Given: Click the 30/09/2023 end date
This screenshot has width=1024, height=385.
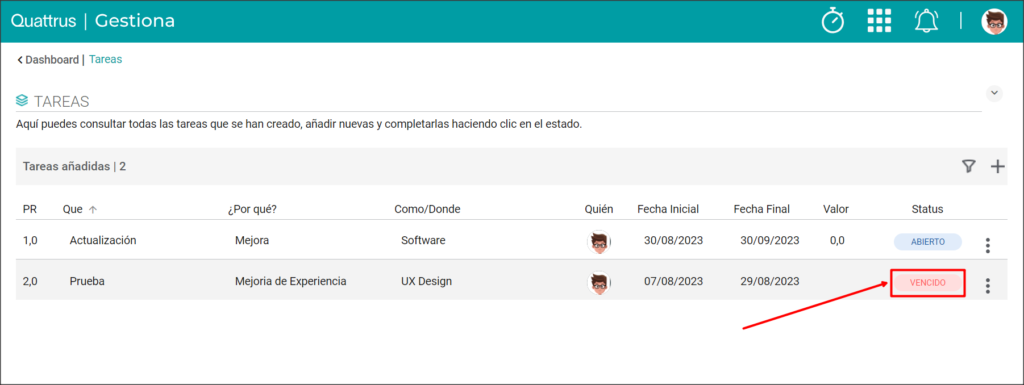Looking at the screenshot, I should pyautogui.click(x=770, y=240).
